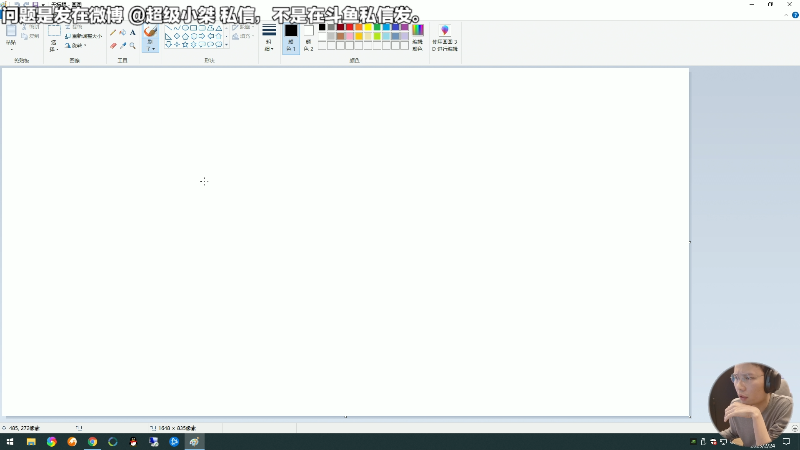Pick the yellow palette swatch

(x=368, y=27)
